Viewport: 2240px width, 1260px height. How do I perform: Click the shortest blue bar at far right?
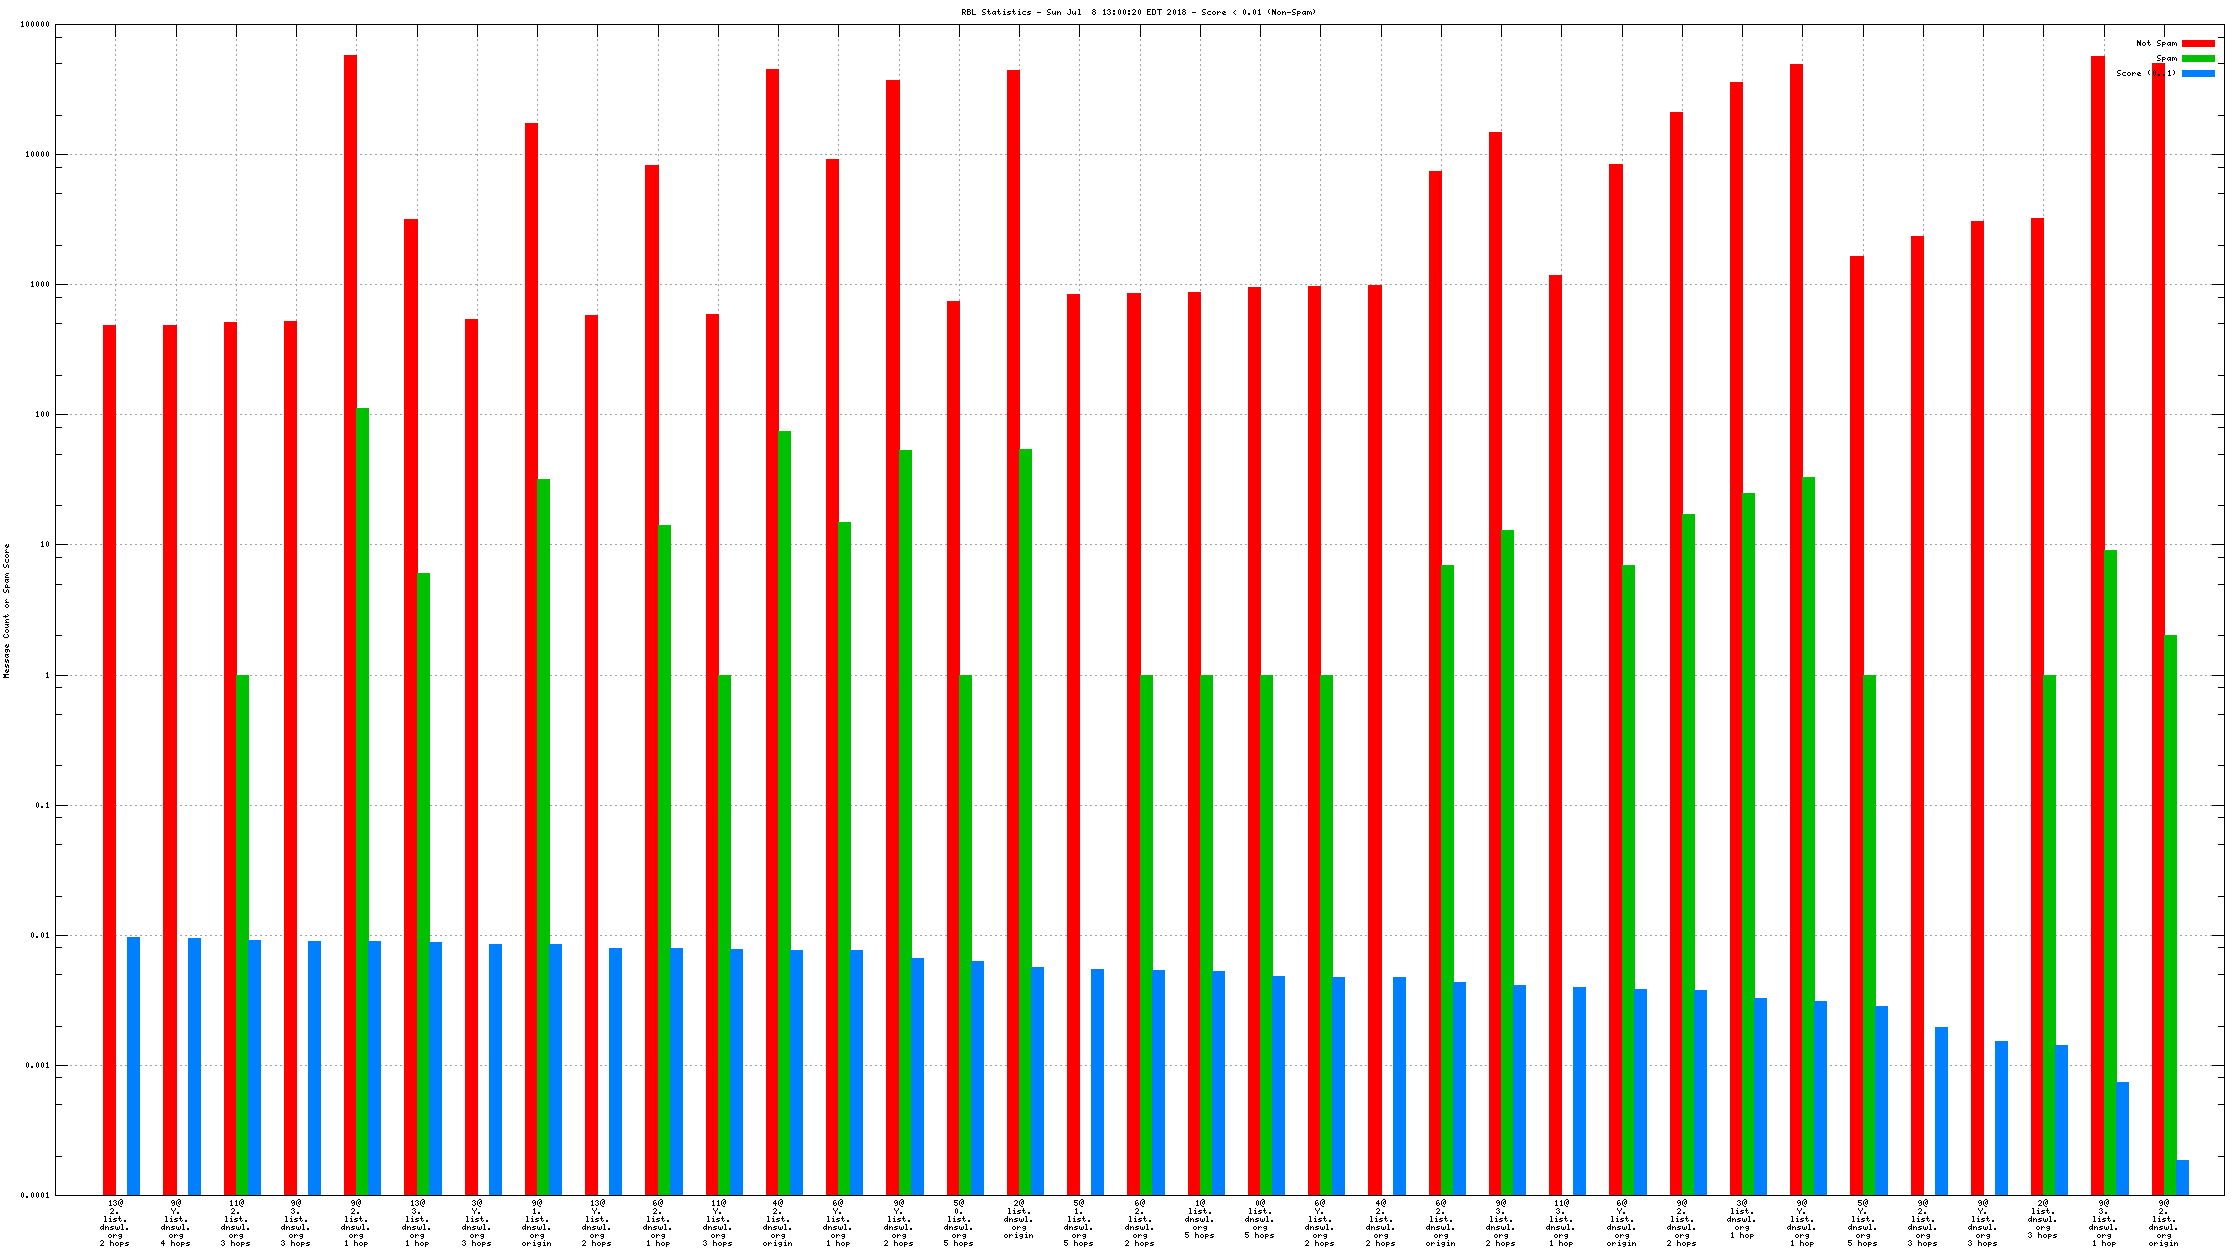coord(2182,1177)
